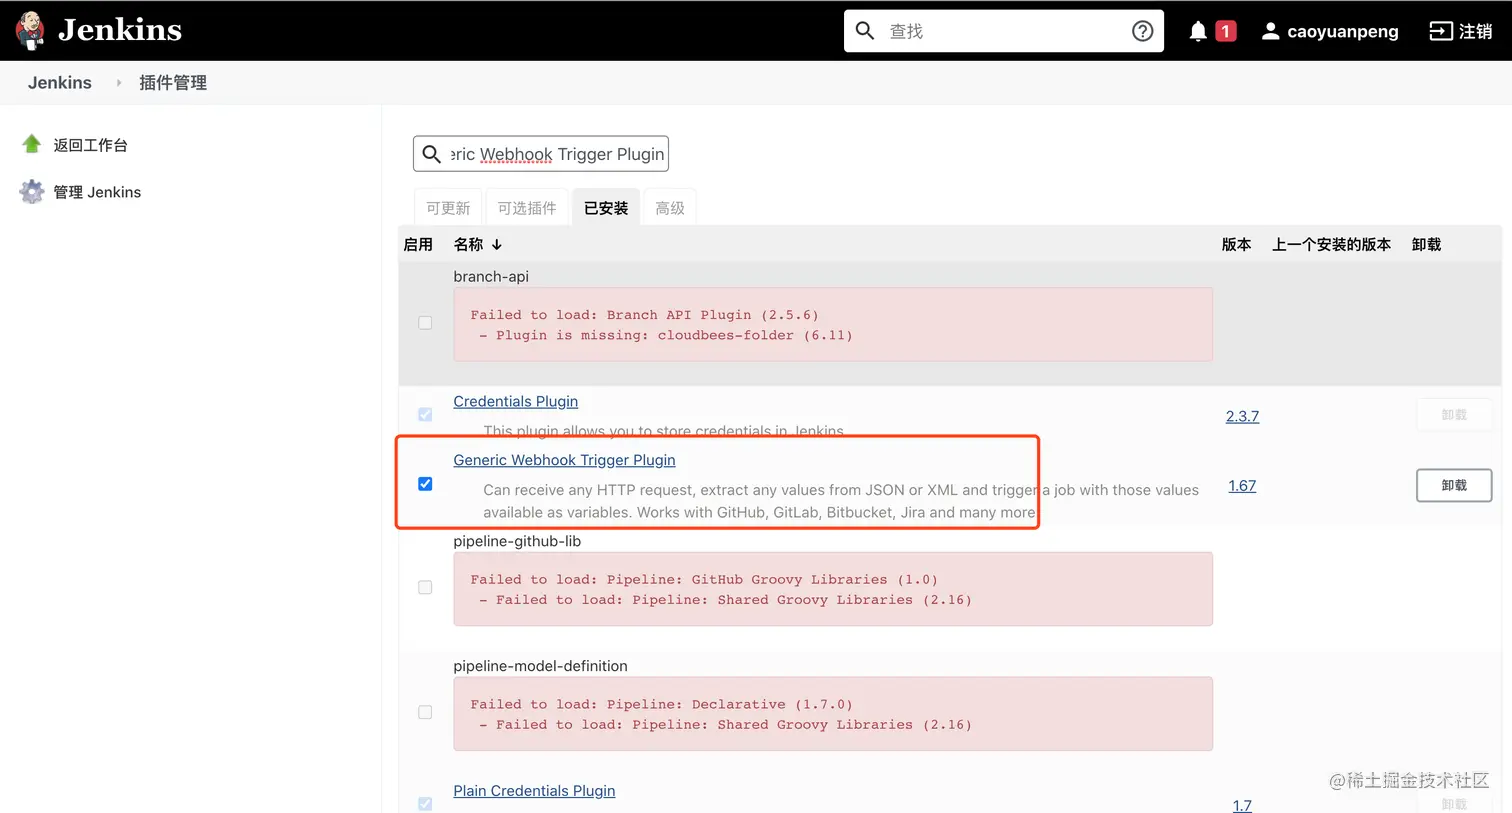The image size is (1512, 813).
Task: Click the green up arrow 返回工作台 icon
Action: pyautogui.click(x=32, y=144)
